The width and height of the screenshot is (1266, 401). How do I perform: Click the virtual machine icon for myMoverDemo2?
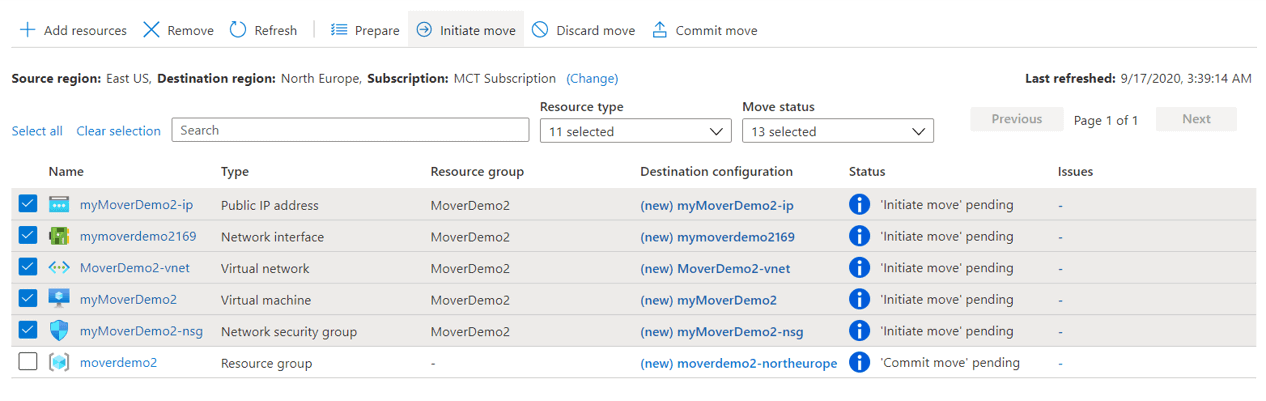[59, 299]
